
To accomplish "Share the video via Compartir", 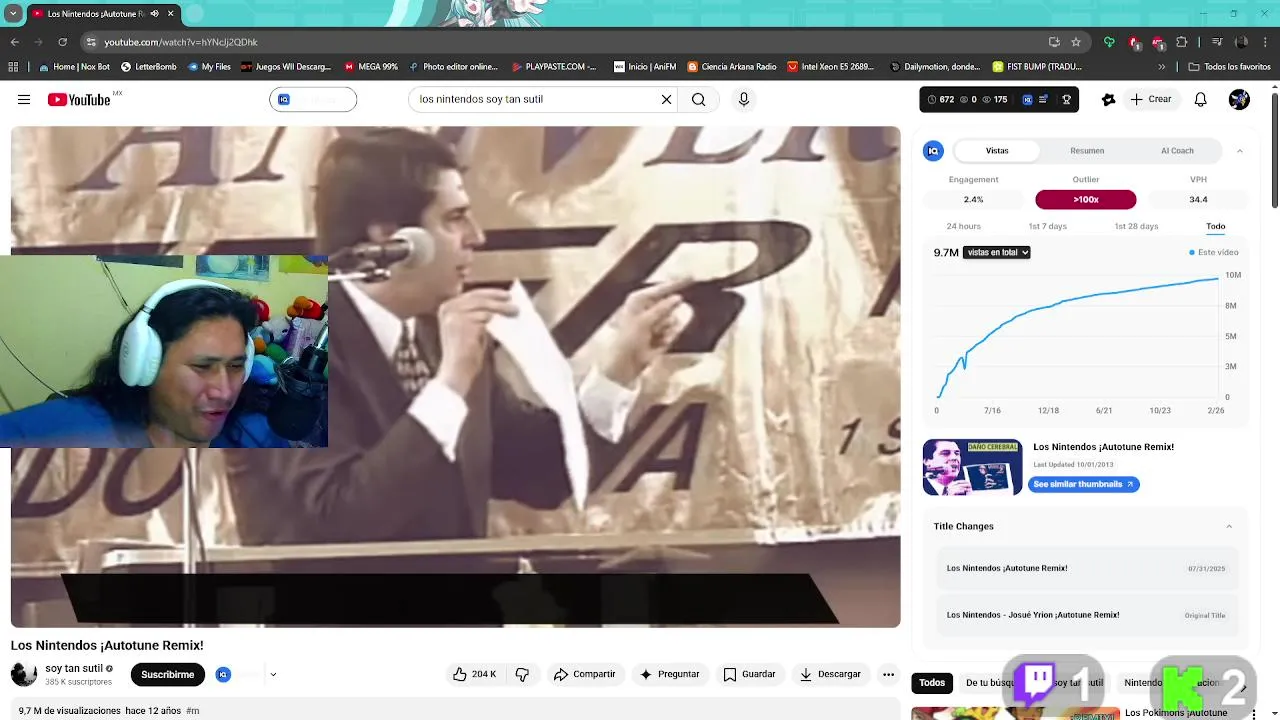I will pyautogui.click(x=584, y=674).
